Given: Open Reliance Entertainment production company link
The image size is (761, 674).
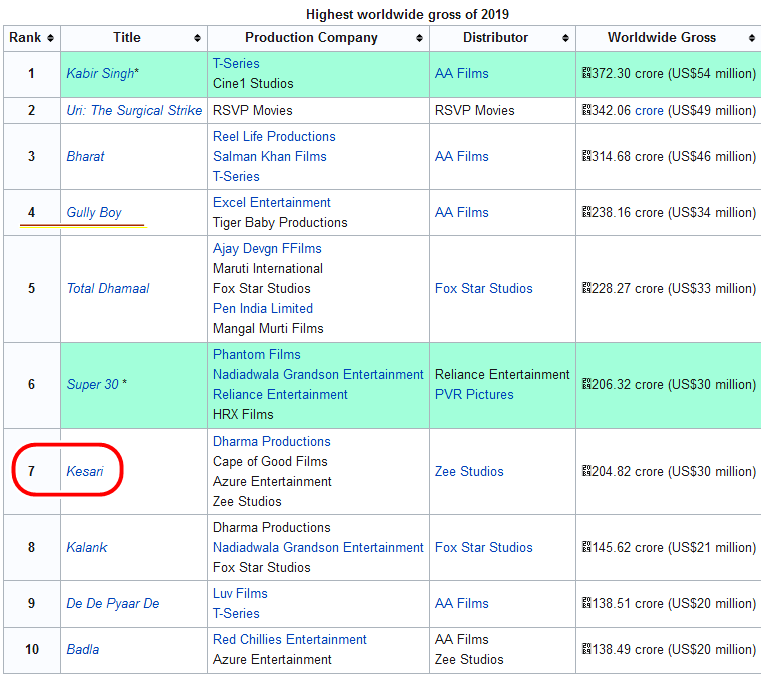Looking at the screenshot, I should tap(281, 394).
